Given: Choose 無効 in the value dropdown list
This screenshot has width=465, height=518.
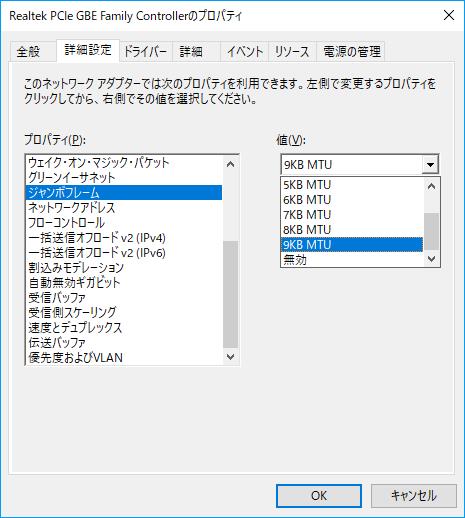Looking at the screenshot, I should pyautogui.click(x=352, y=259).
